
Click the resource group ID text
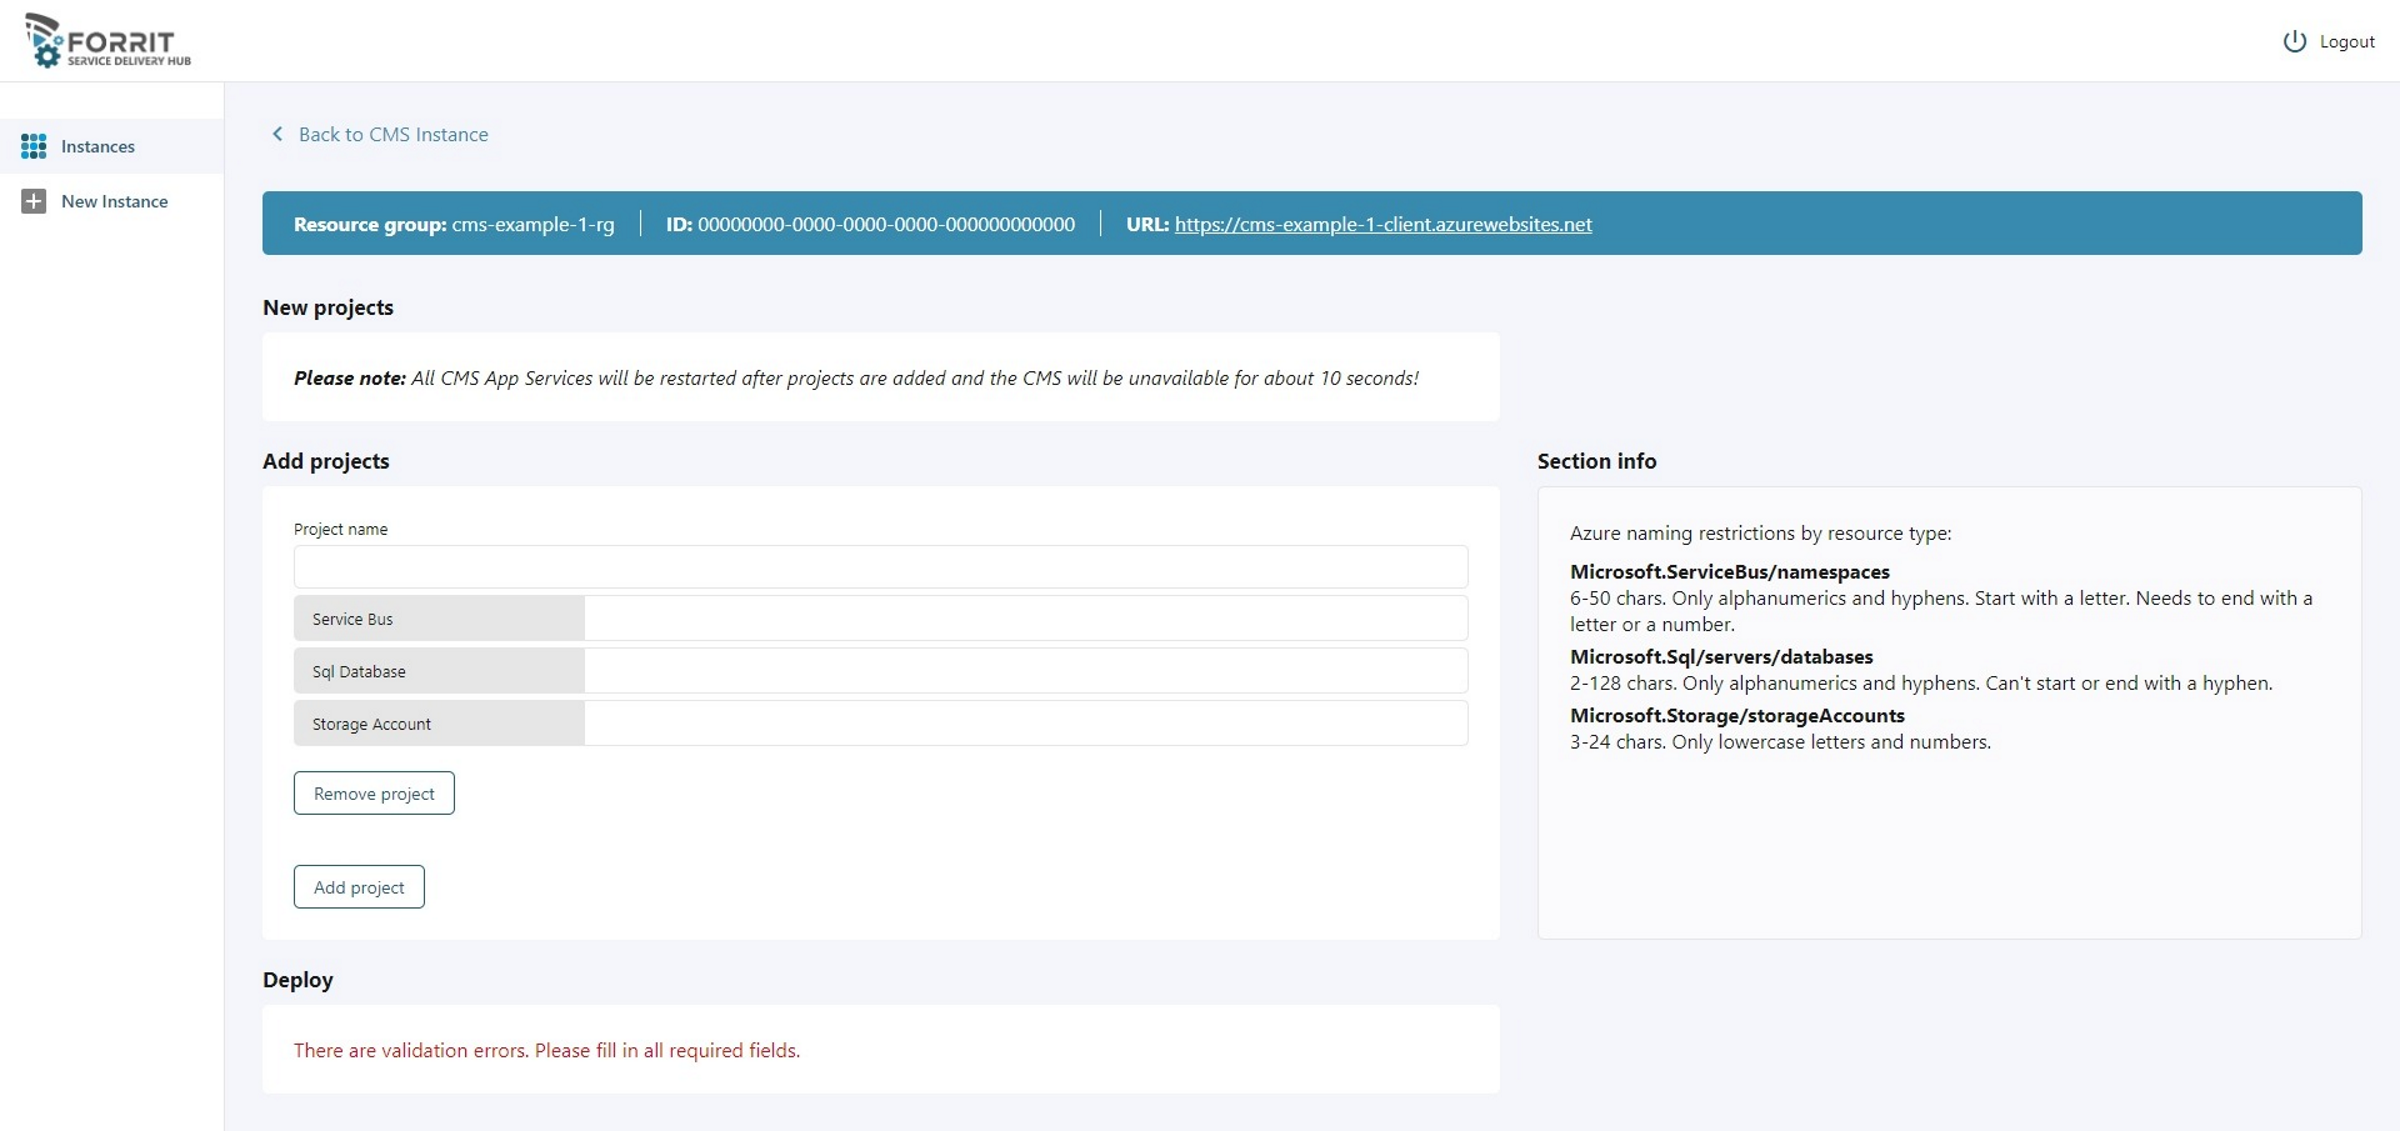coord(885,224)
